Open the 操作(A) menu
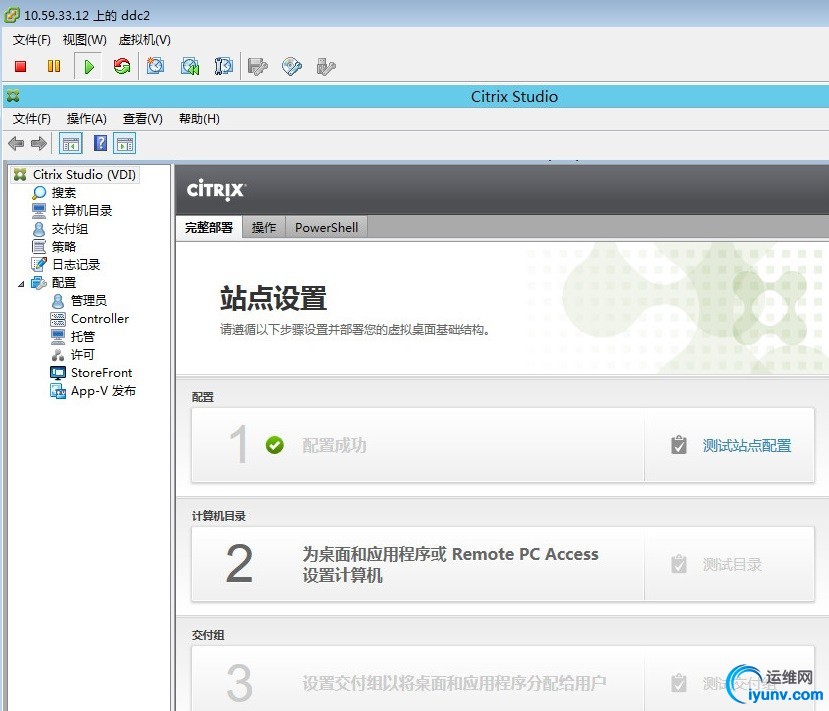The image size is (829, 711). pos(87,119)
